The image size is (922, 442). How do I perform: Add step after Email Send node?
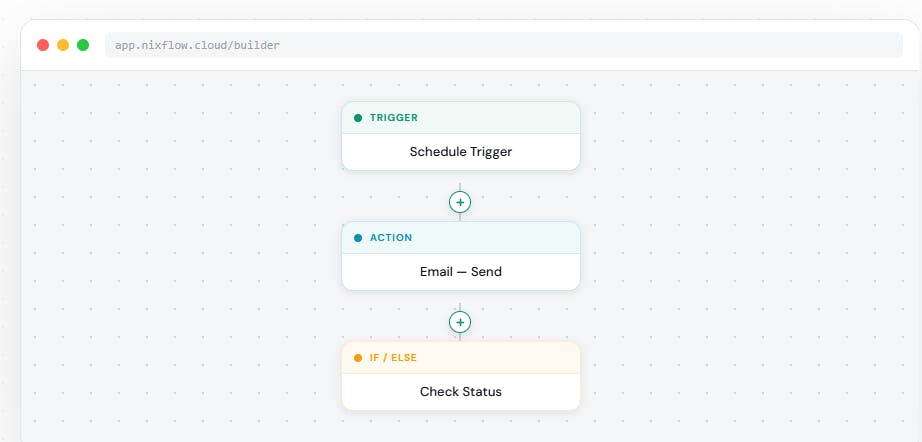point(460,322)
